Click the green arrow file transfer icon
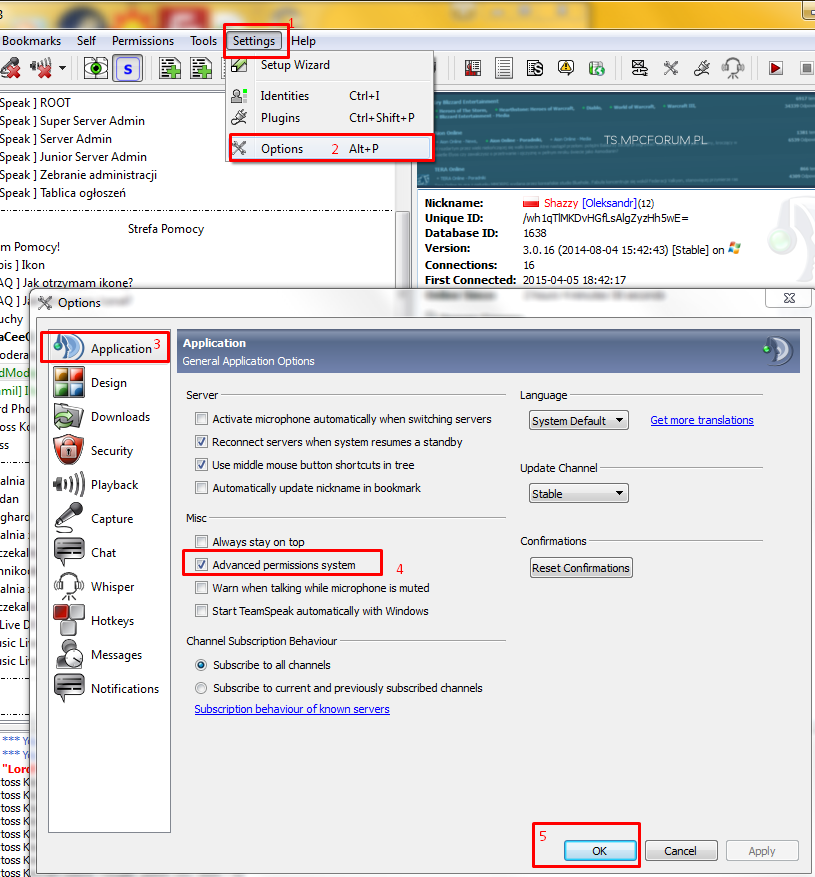Viewport: 815px width, 877px height. click(596, 68)
